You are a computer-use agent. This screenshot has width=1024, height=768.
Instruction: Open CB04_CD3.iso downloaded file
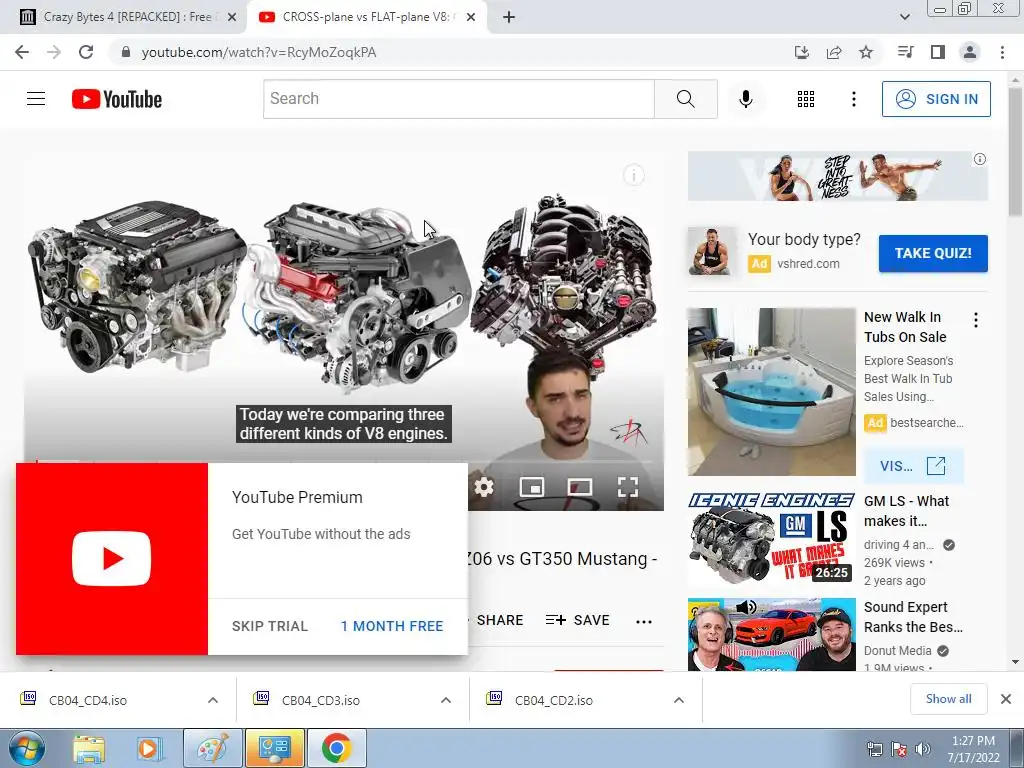tap(321, 700)
